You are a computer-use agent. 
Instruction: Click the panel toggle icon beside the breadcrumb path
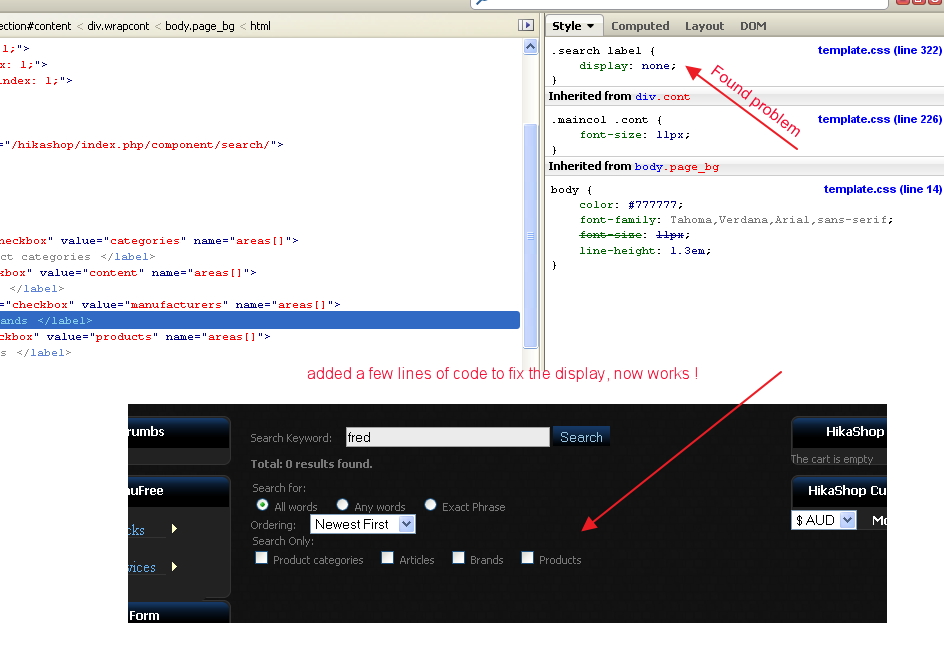[526, 26]
